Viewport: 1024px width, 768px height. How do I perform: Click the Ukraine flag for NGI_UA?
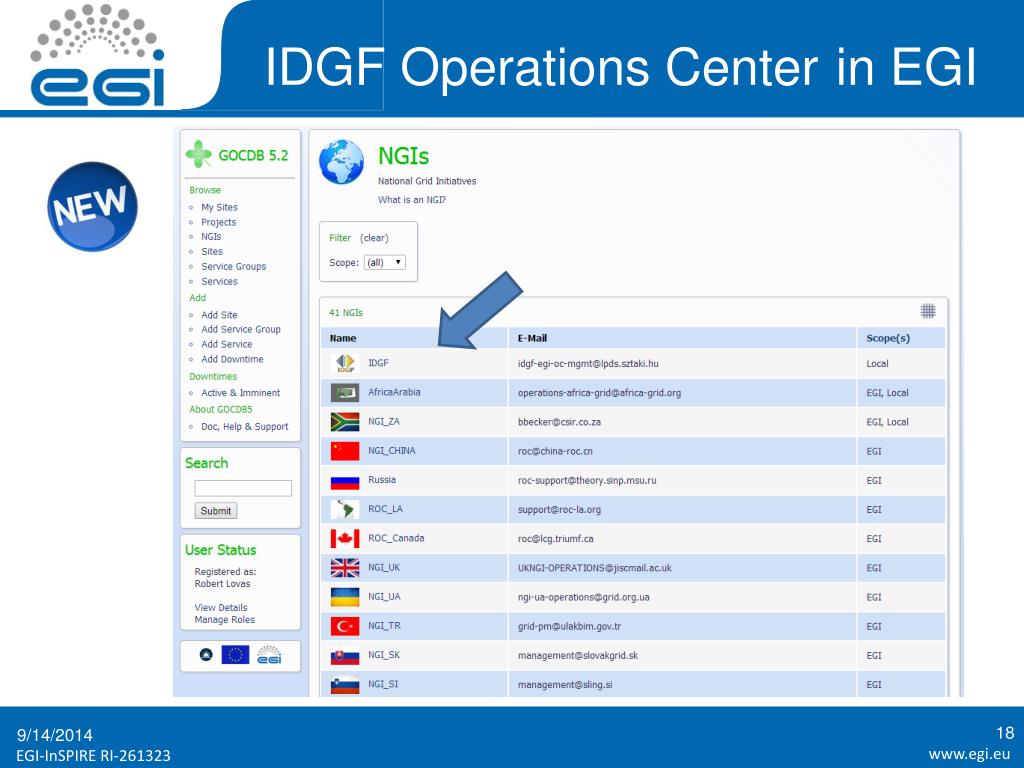tap(345, 597)
